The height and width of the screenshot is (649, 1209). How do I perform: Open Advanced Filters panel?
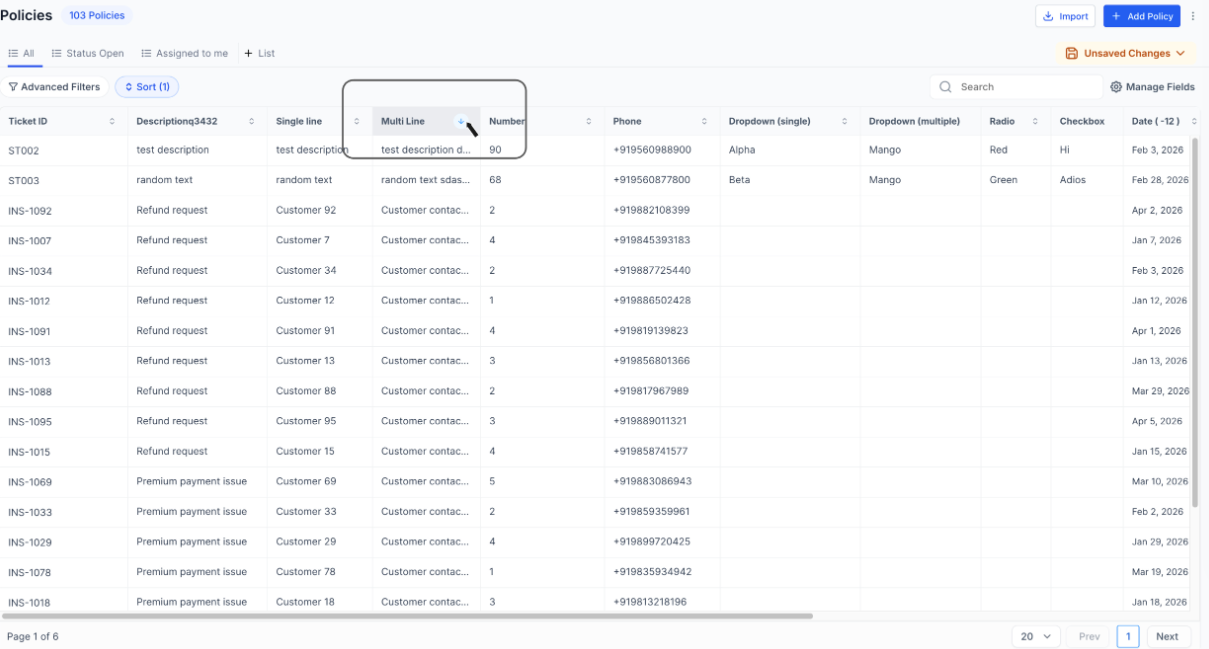tap(54, 87)
